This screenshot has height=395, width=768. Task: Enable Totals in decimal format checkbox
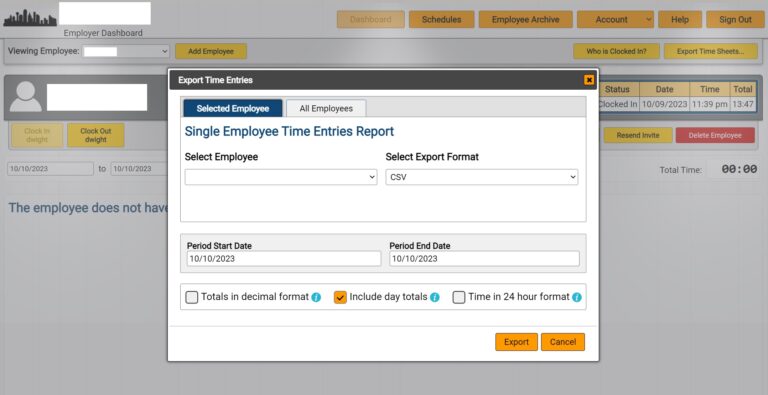[192, 297]
